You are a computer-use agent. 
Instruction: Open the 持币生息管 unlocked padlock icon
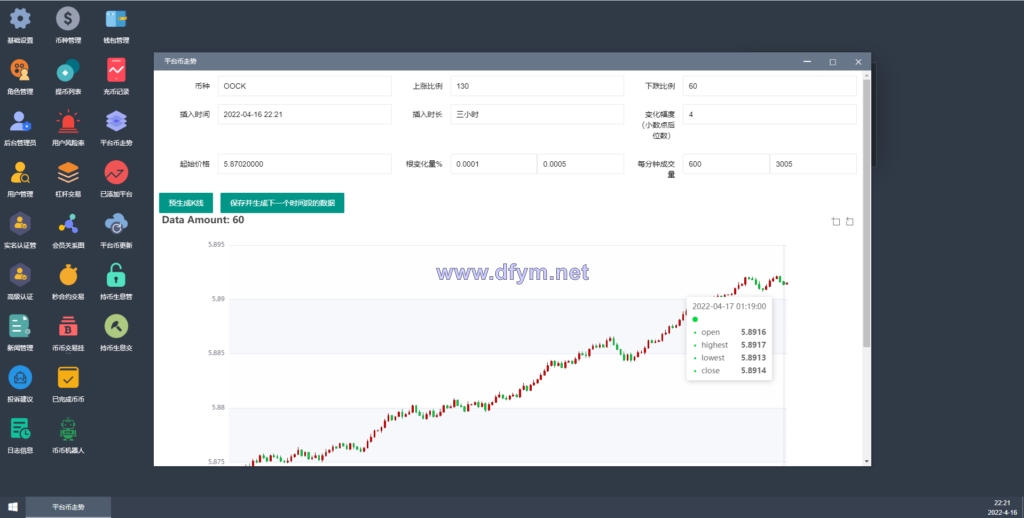click(116, 275)
